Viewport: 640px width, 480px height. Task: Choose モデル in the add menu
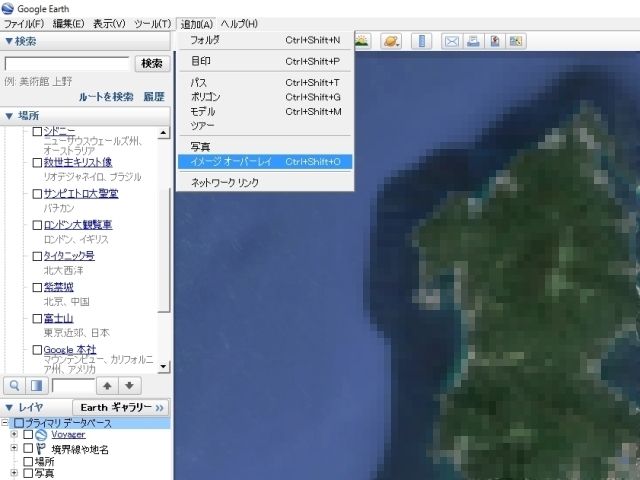point(265,111)
